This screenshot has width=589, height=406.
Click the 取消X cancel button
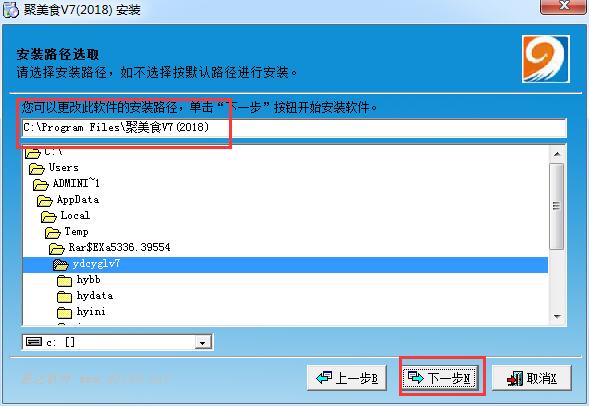click(x=532, y=378)
